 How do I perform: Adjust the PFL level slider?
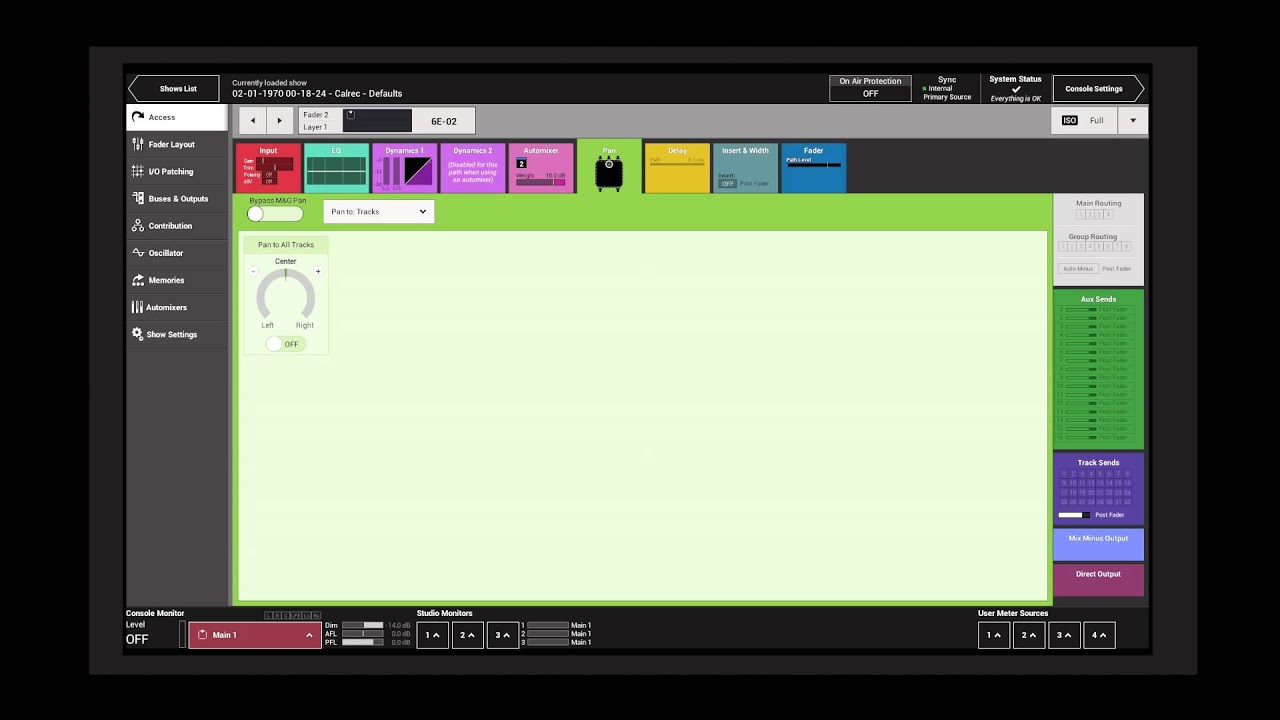362,643
